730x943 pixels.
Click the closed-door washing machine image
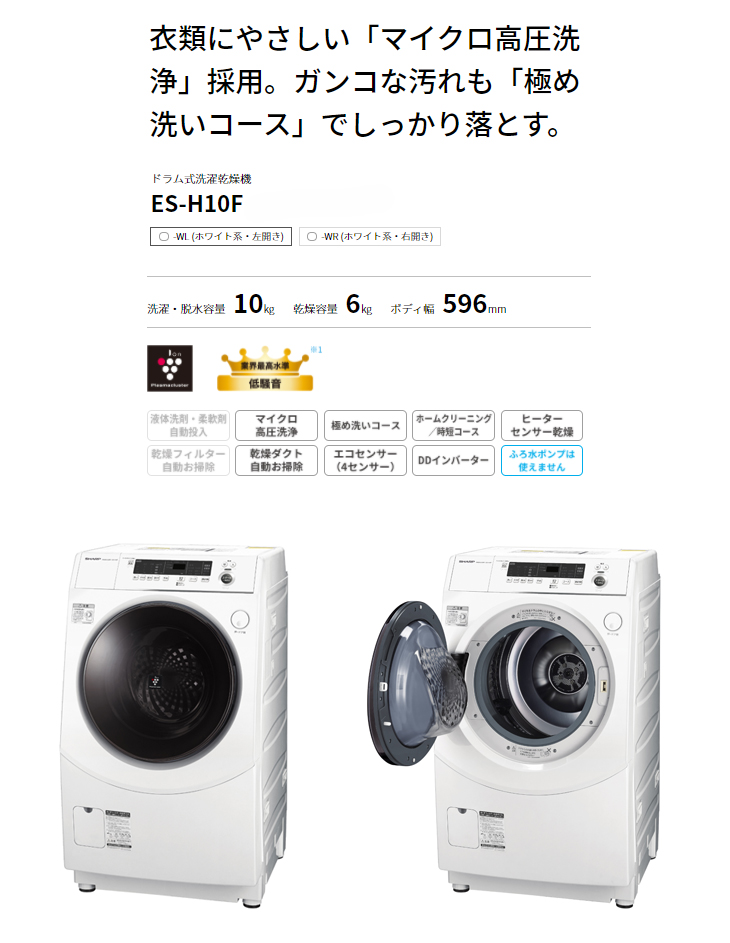(x=174, y=723)
